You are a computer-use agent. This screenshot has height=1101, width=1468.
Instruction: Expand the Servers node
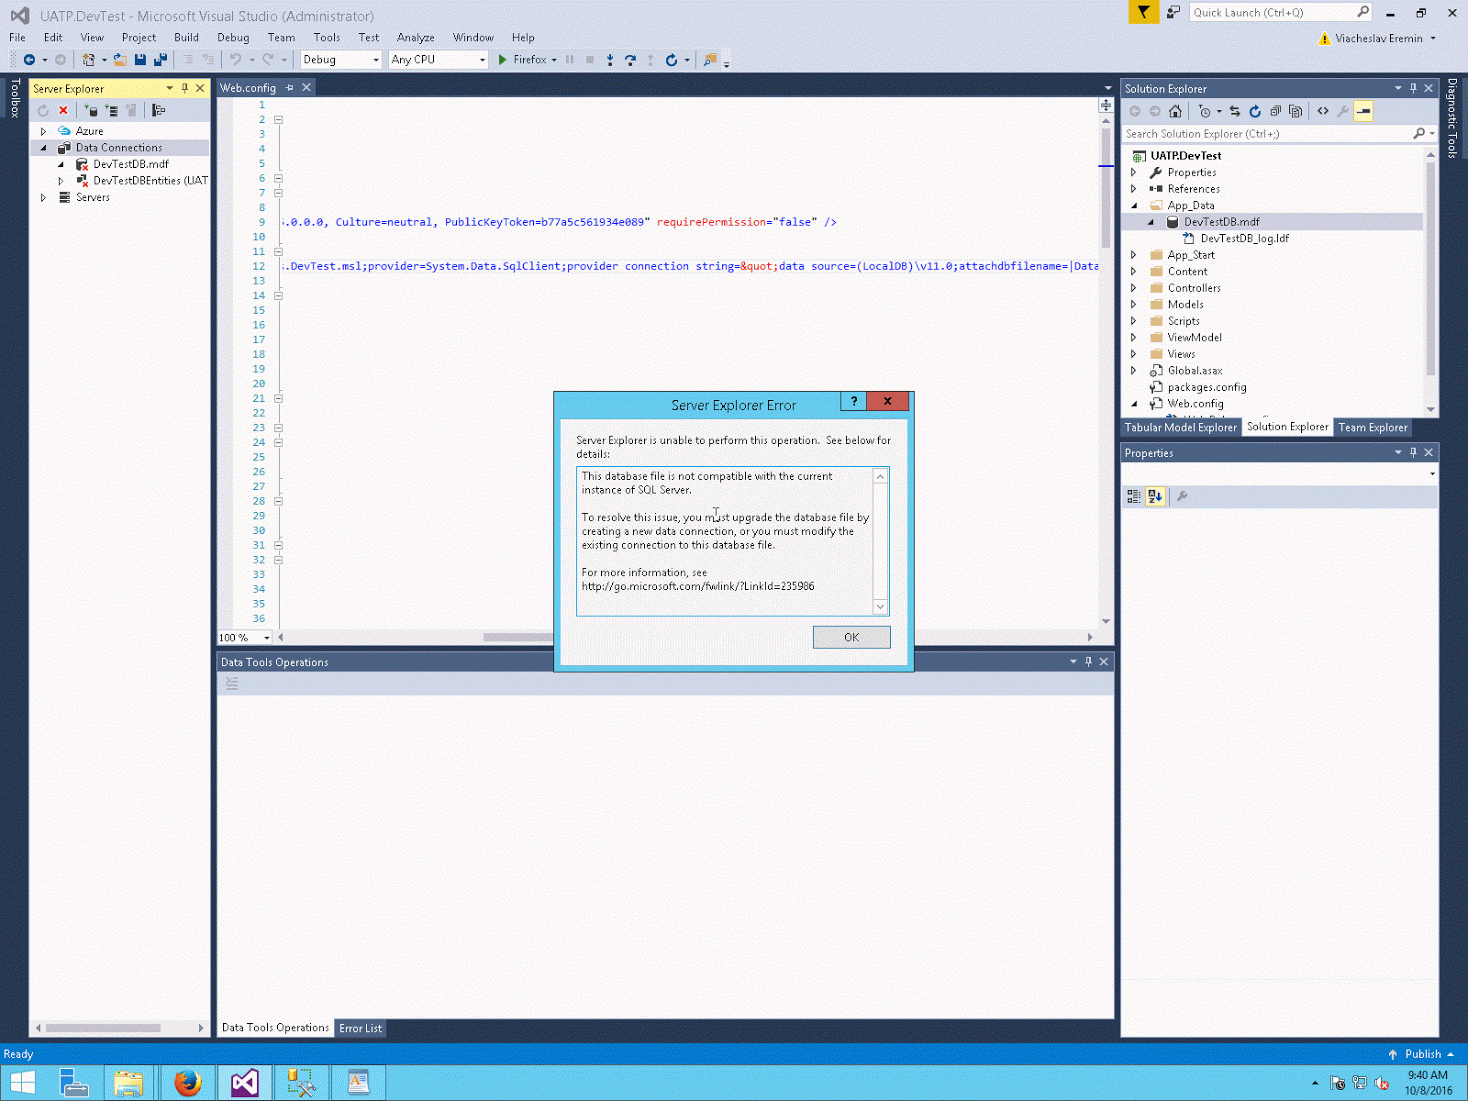[43, 198]
